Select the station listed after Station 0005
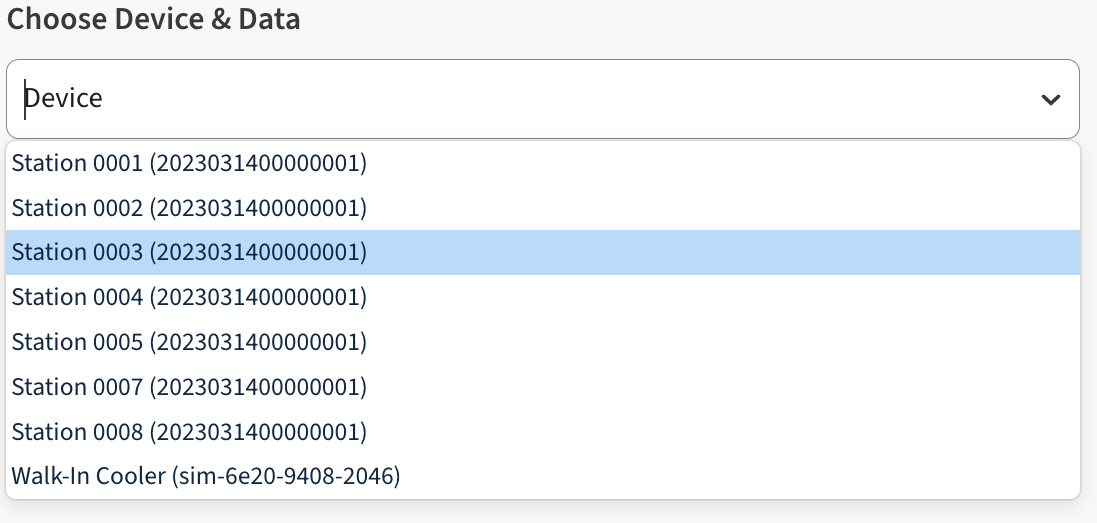The image size is (1097, 523). [189, 386]
